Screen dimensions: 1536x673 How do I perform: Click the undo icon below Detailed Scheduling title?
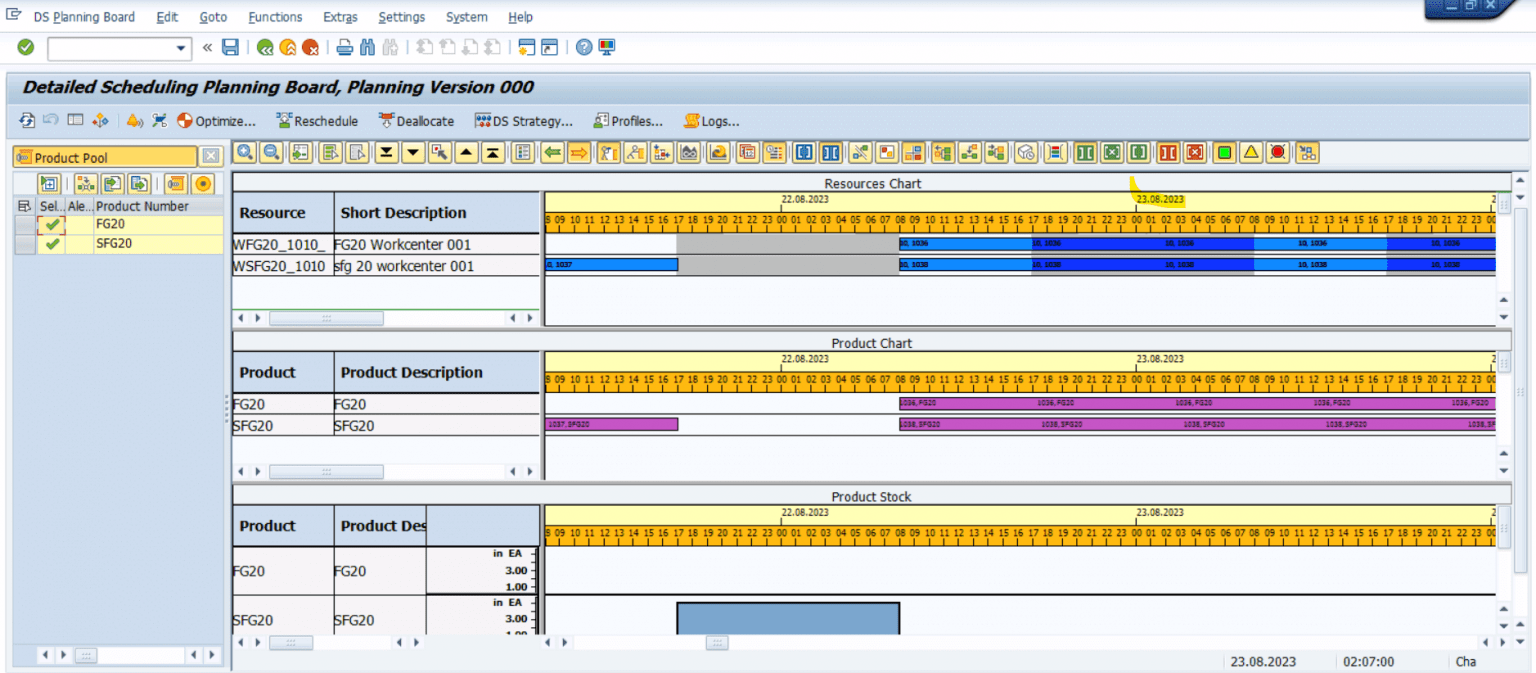[50, 120]
